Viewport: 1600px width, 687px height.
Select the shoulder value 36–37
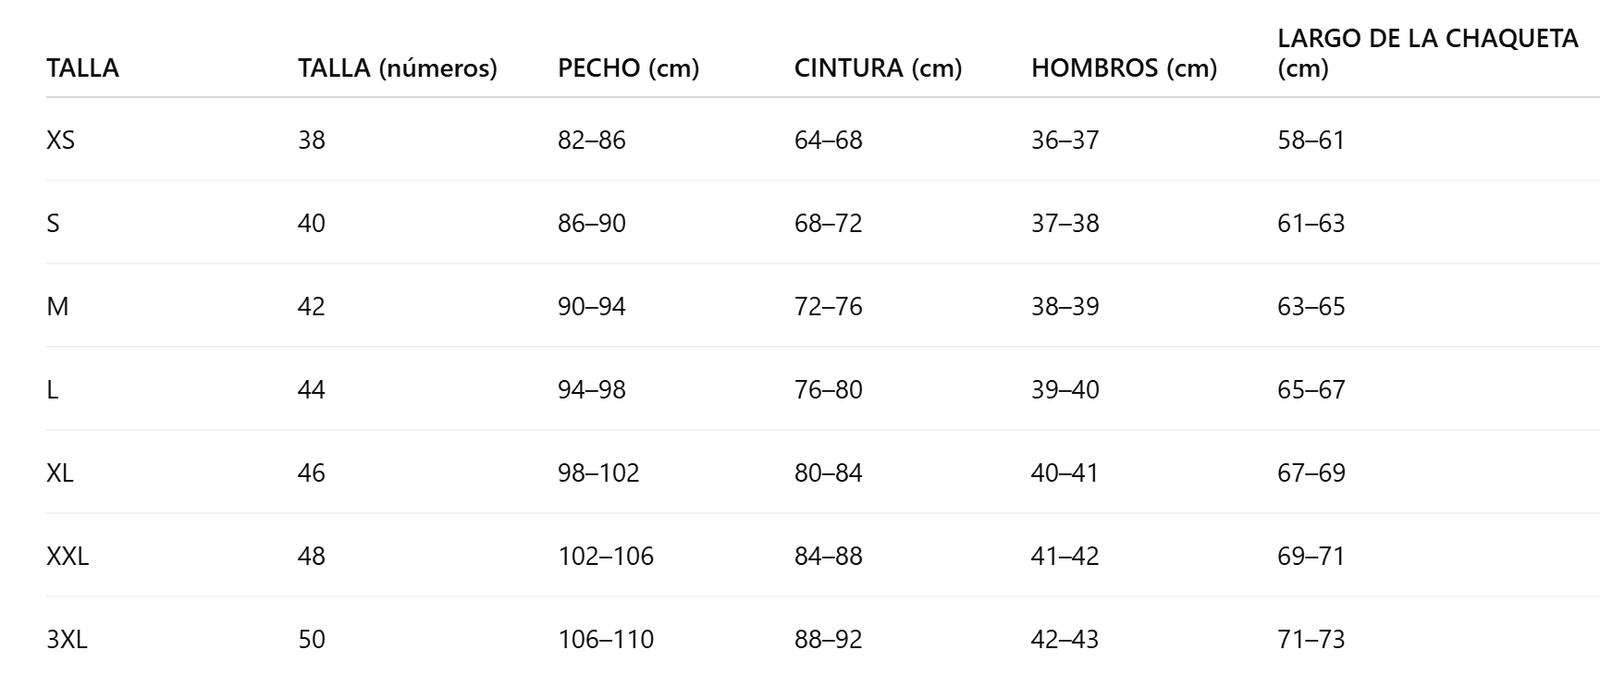[1064, 140]
